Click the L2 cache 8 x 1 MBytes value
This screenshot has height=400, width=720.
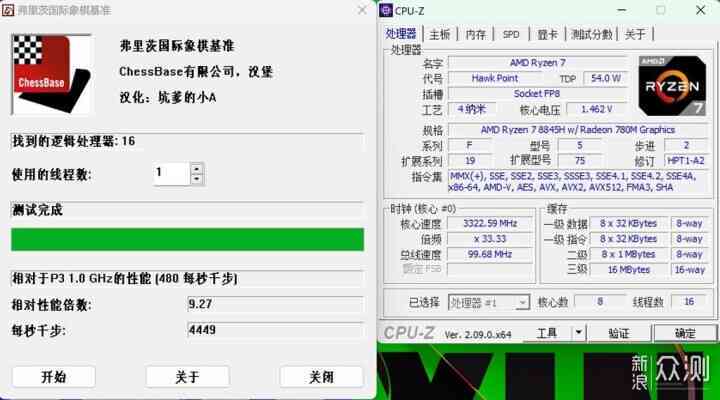pos(628,254)
